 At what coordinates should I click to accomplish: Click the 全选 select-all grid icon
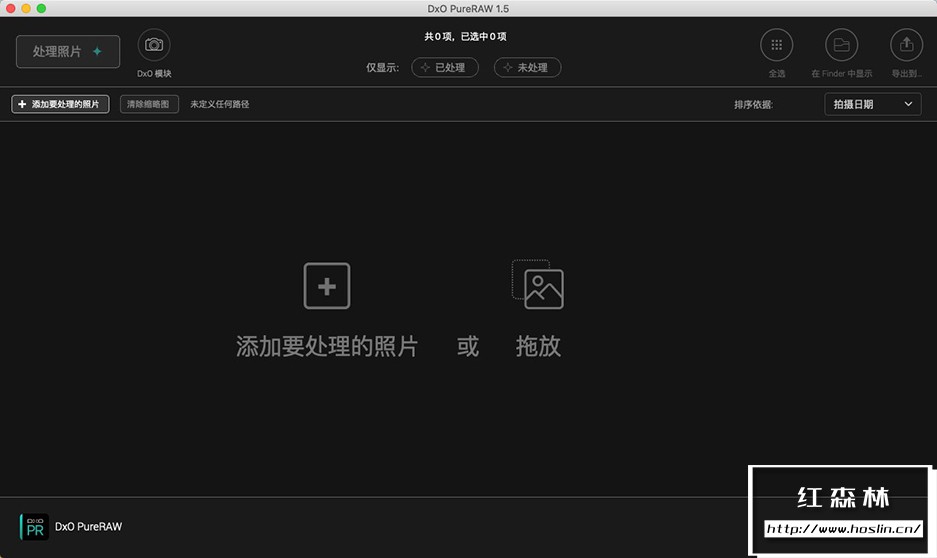(776, 45)
